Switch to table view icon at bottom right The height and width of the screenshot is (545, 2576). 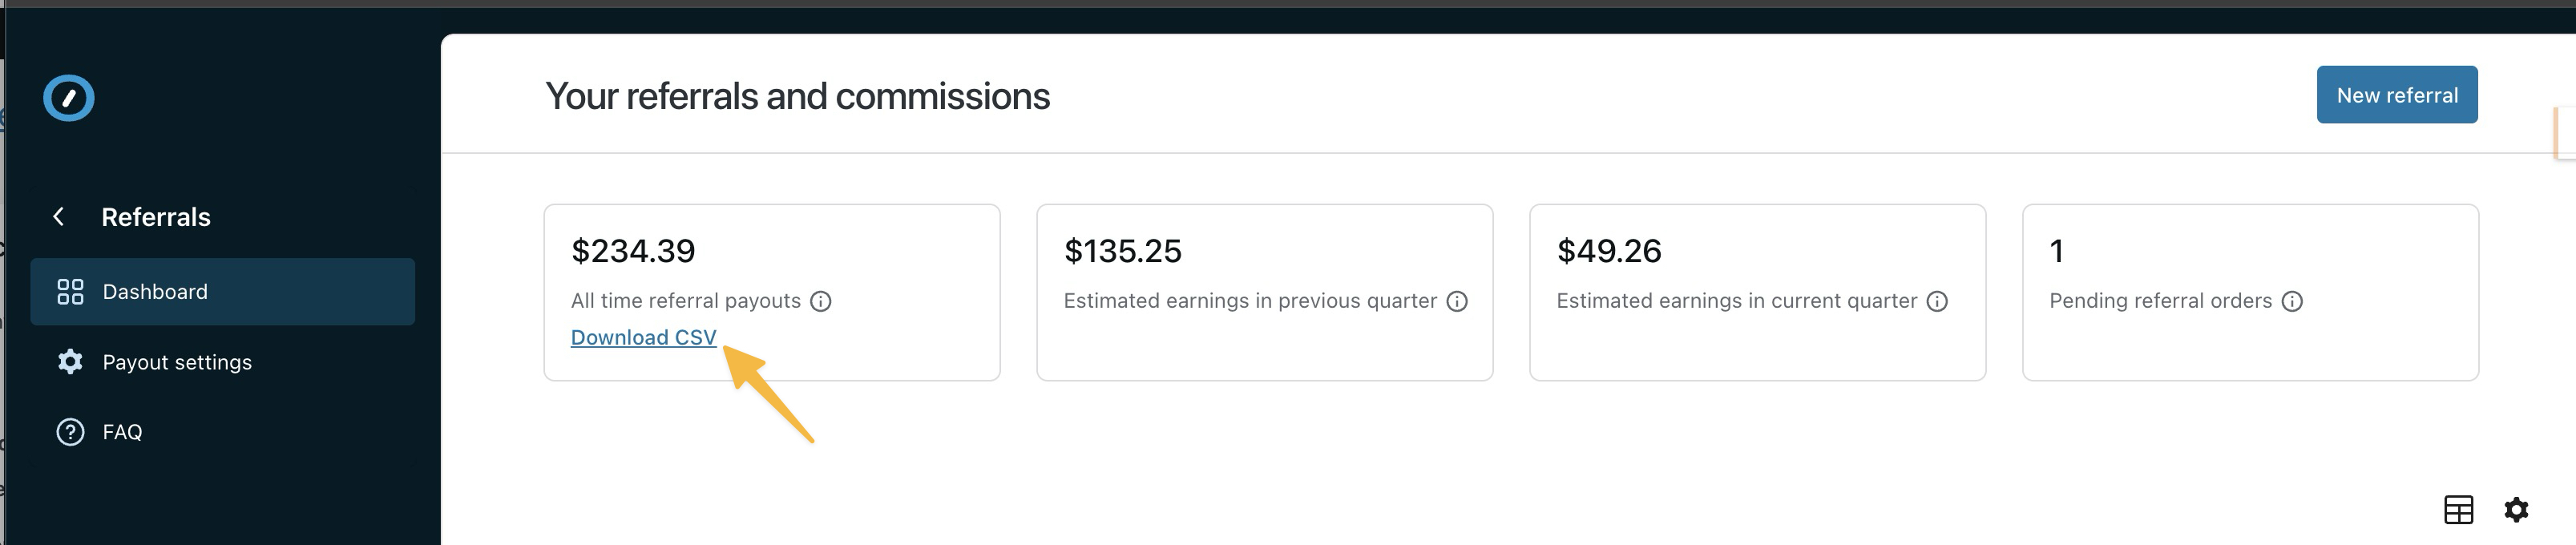click(x=2458, y=510)
